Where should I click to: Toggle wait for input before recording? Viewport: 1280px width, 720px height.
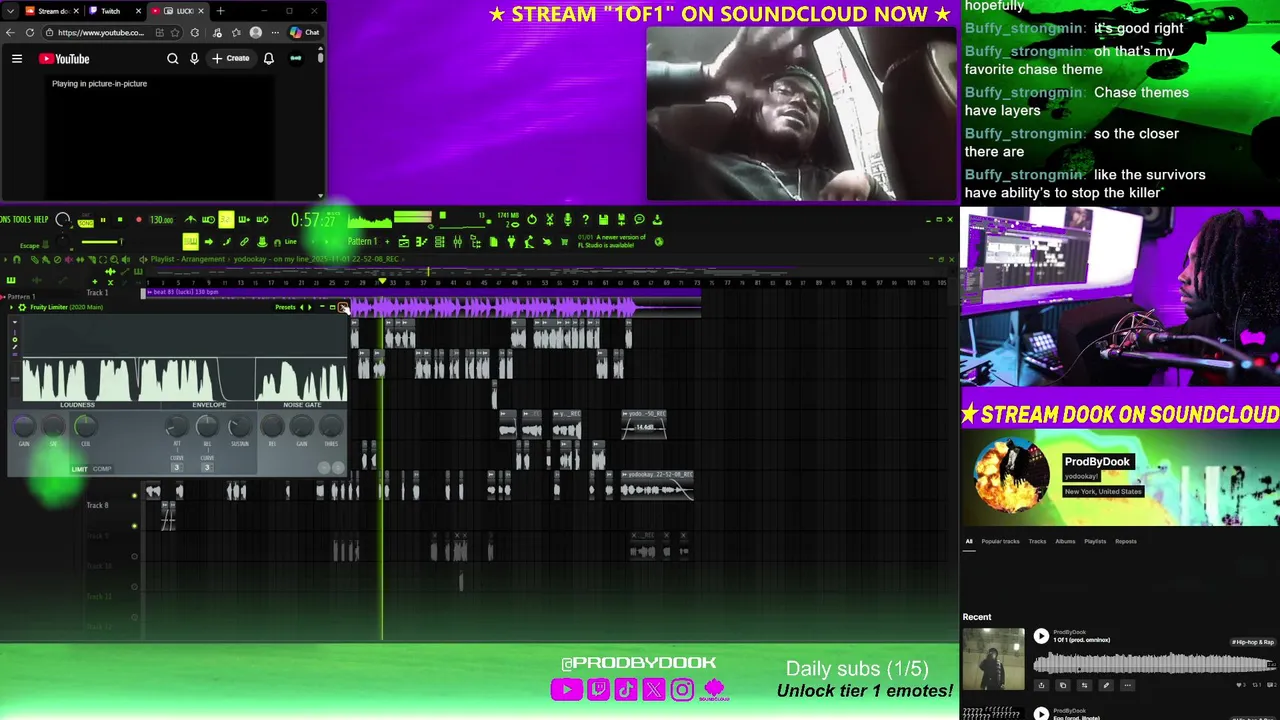point(208,220)
